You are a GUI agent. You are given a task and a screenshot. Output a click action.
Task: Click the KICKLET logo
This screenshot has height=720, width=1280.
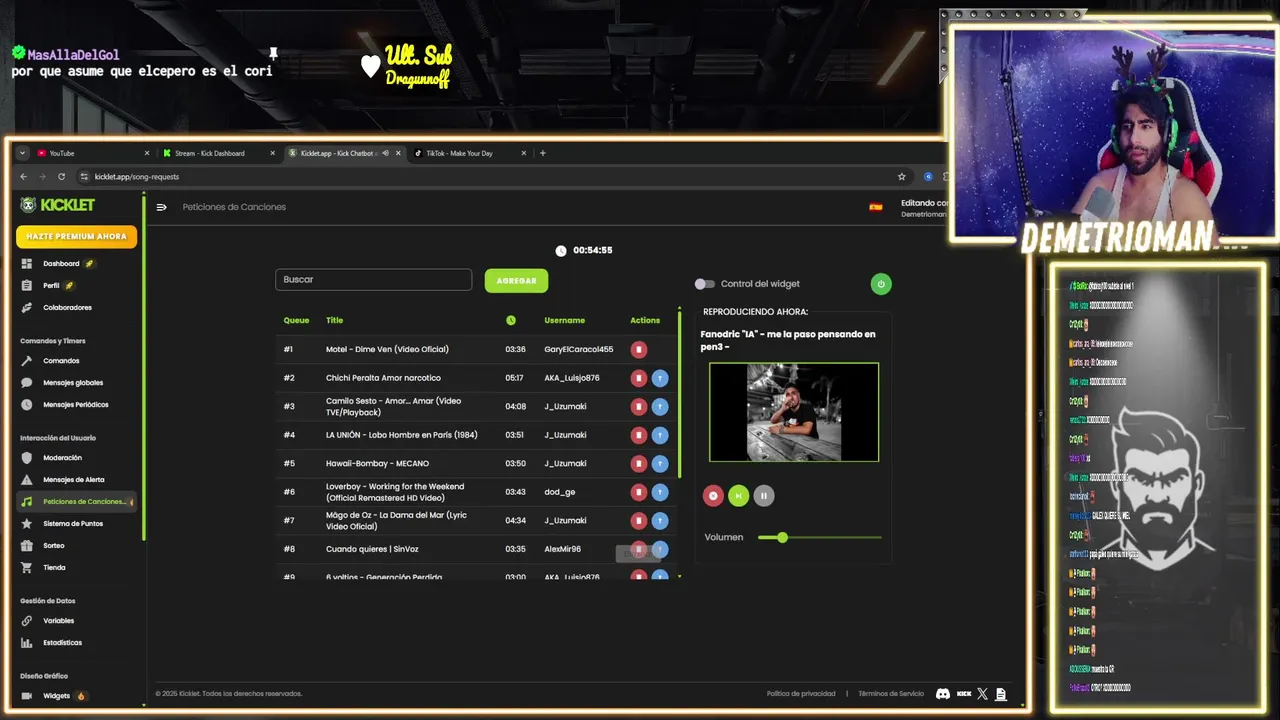point(57,205)
